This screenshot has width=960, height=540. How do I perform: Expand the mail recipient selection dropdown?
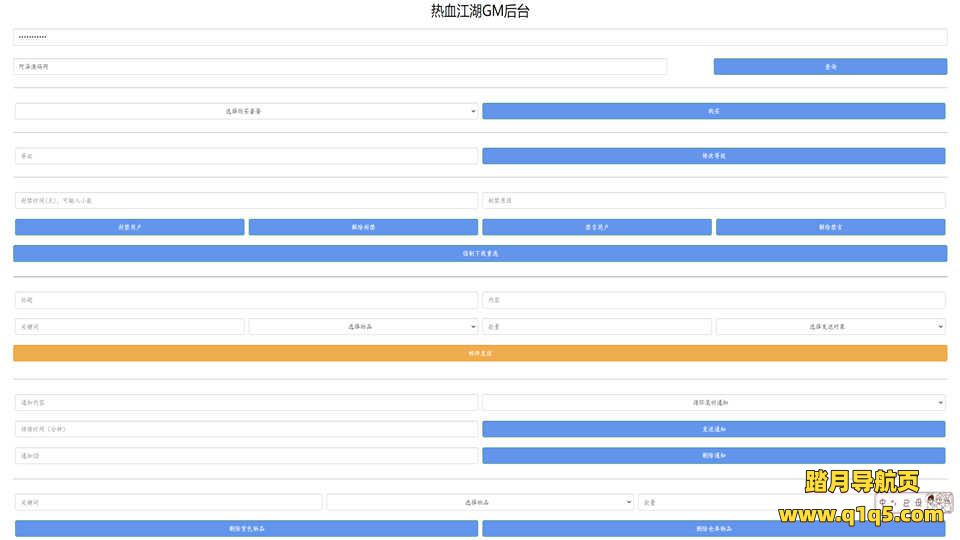click(x=830, y=326)
